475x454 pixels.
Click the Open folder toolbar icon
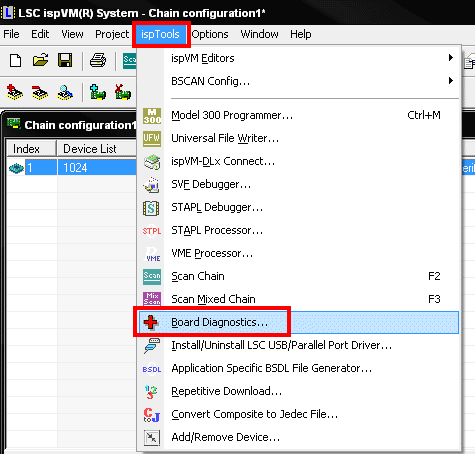pyautogui.click(x=40, y=60)
